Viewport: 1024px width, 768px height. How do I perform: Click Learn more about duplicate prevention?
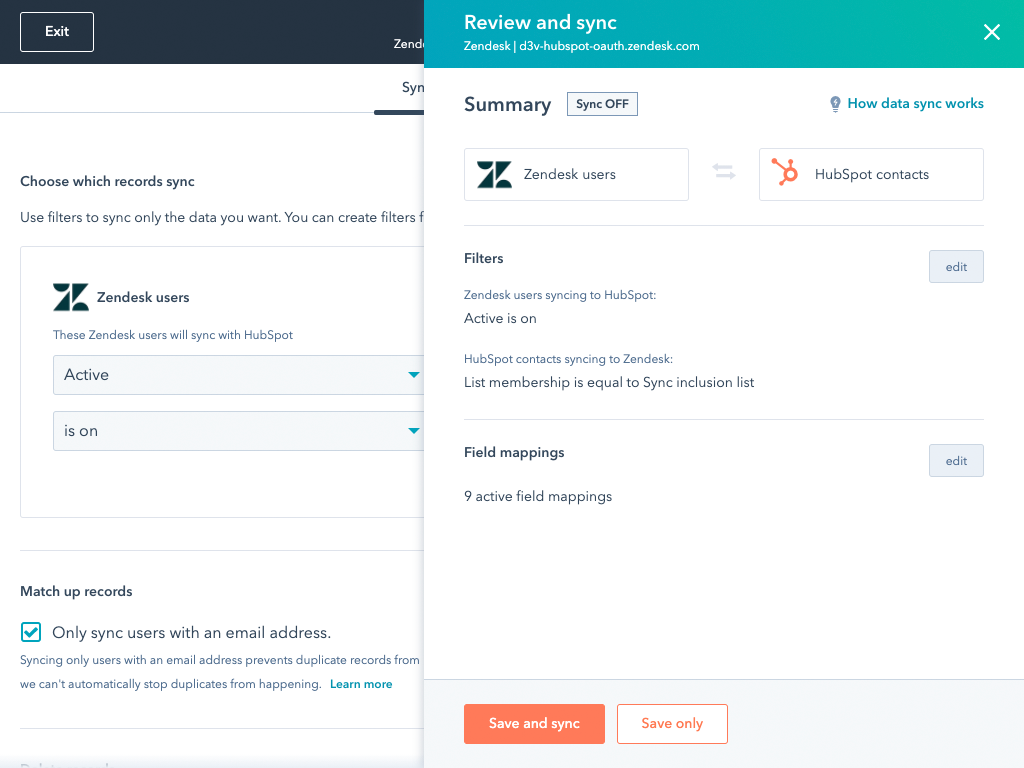click(361, 683)
